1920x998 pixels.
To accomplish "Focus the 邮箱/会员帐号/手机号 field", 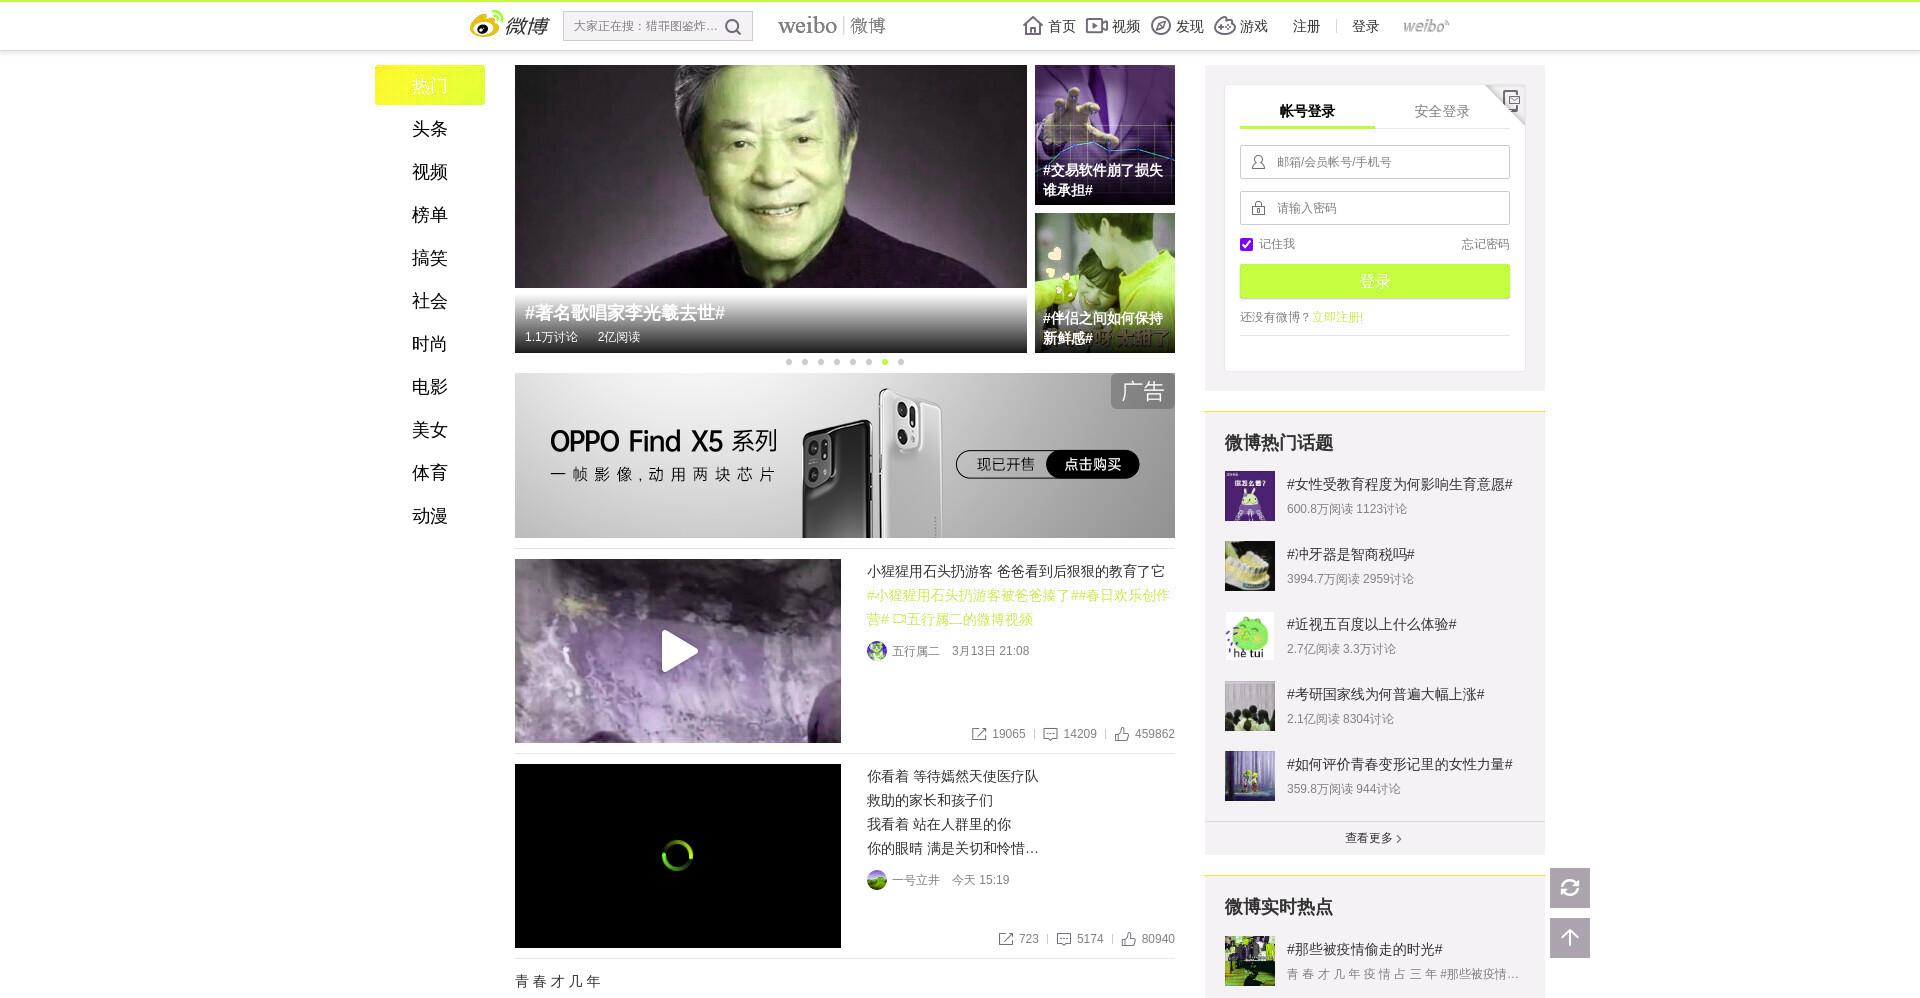I will pyautogui.click(x=1375, y=162).
